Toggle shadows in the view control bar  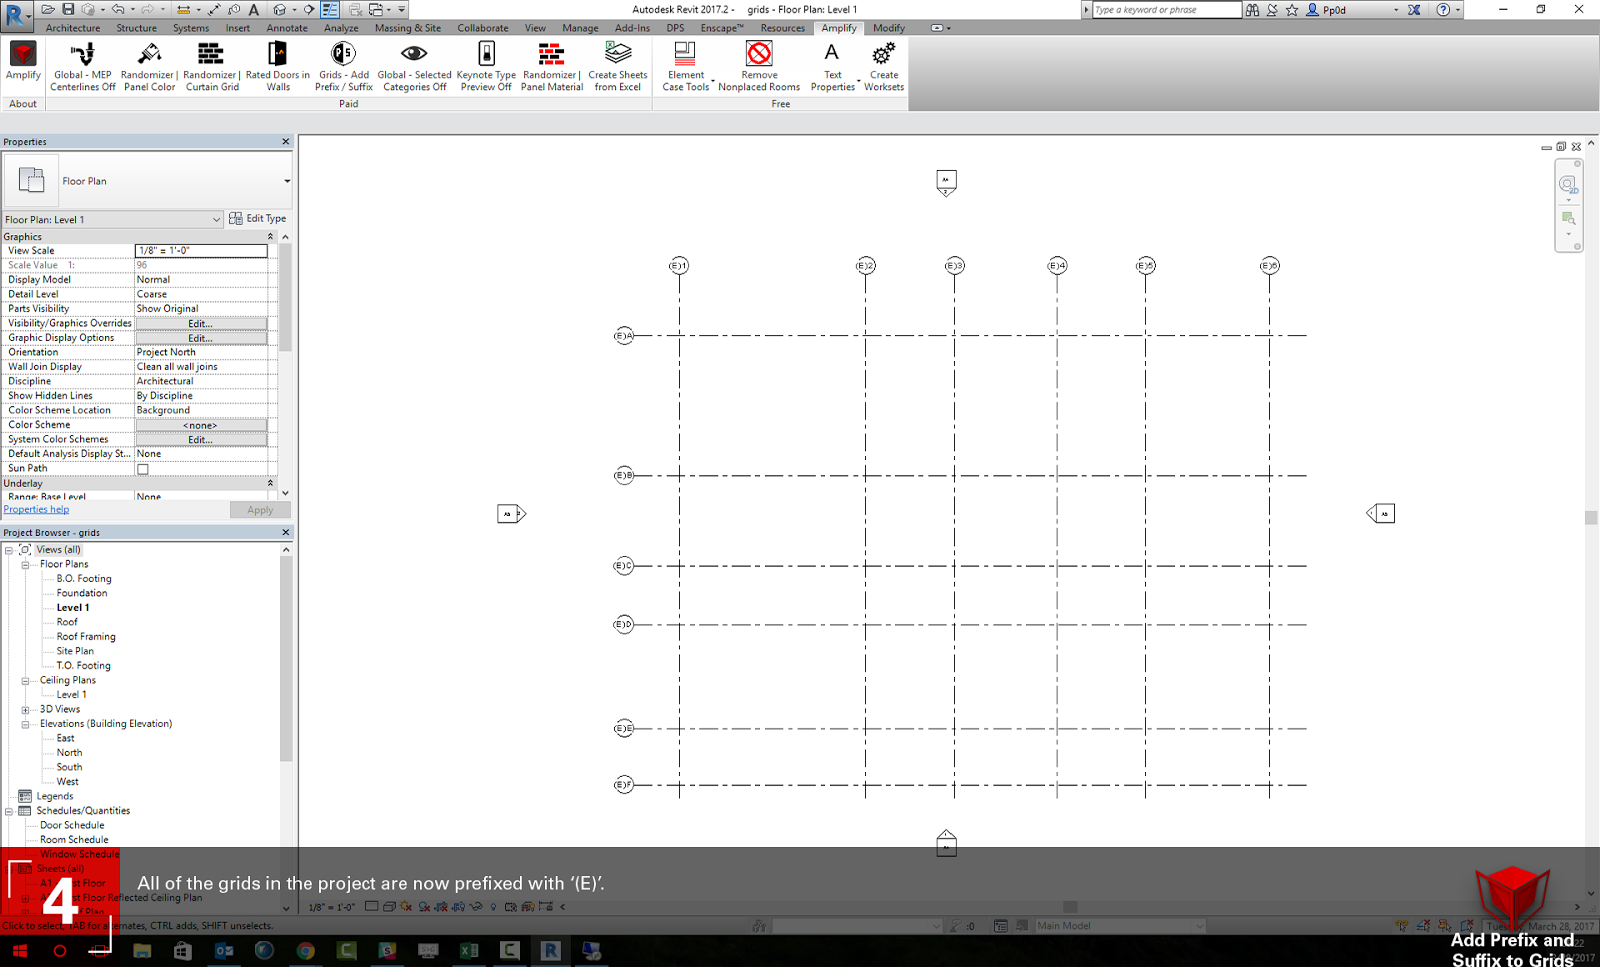(424, 907)
